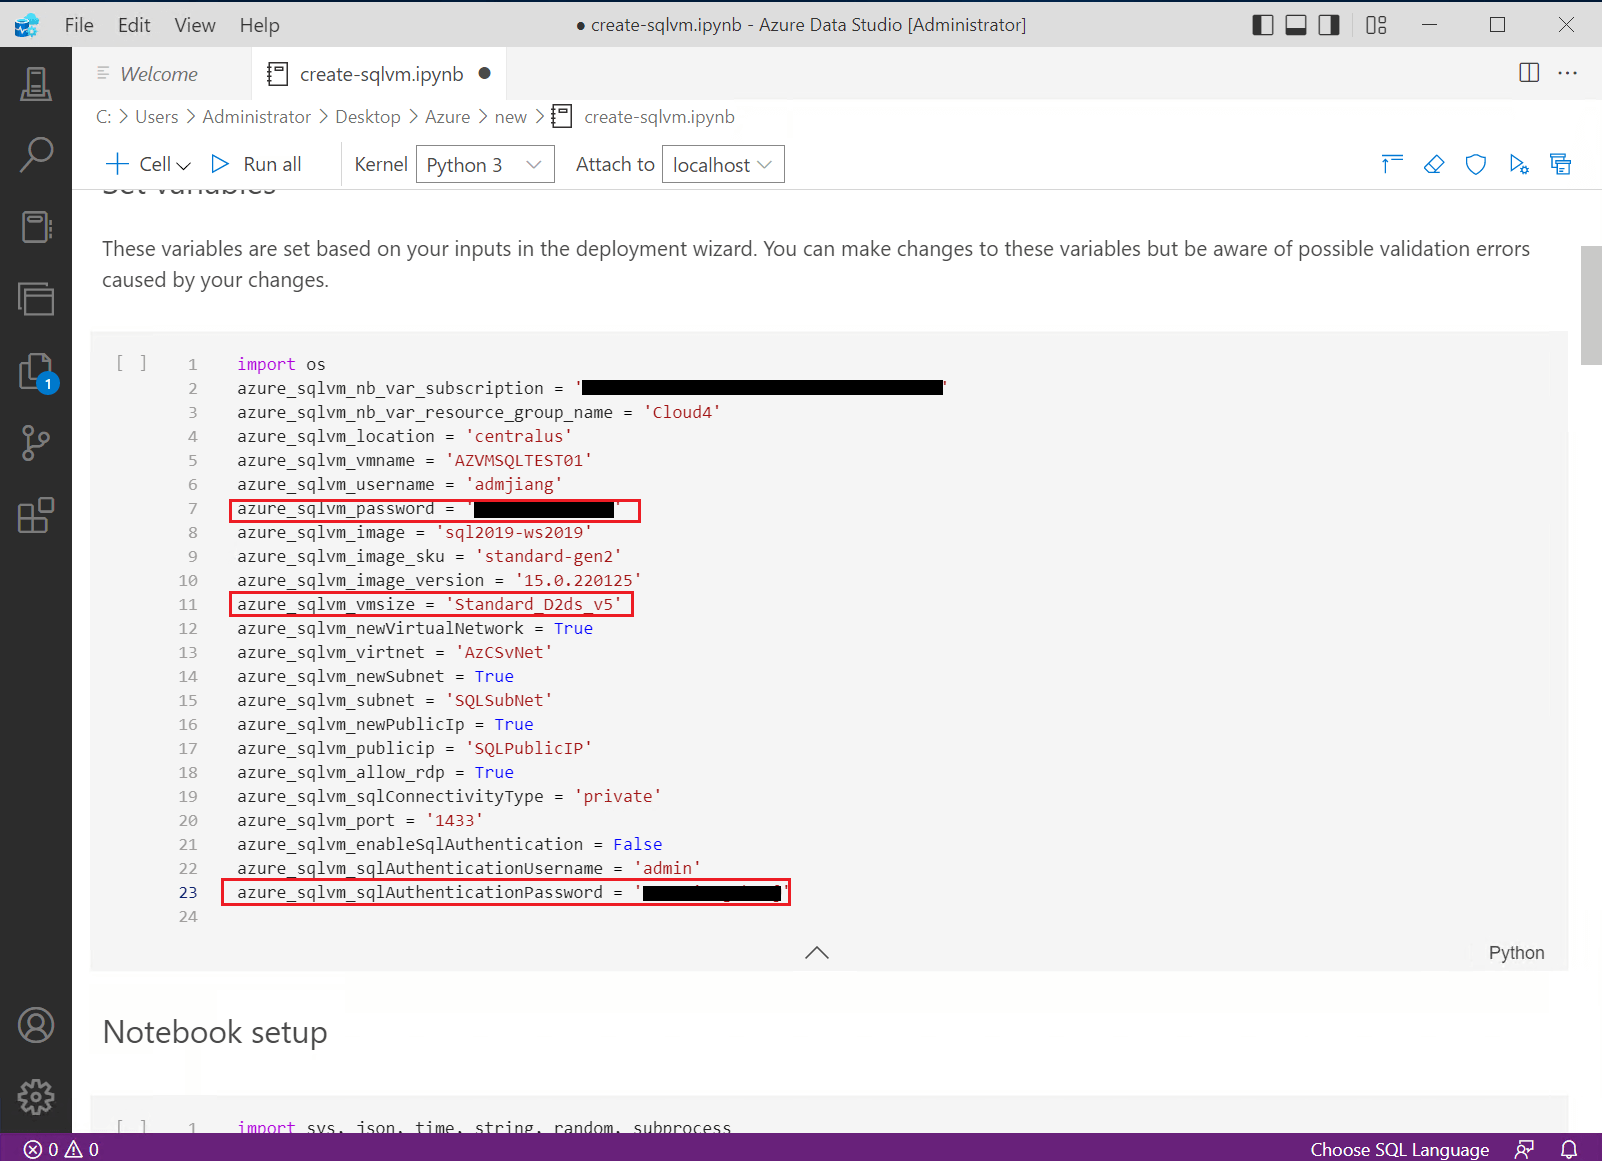Click Choose SQL Language in status bar
Image resolution: width=1602 pixels, height=1161 pixels.
point(1399,1149)
